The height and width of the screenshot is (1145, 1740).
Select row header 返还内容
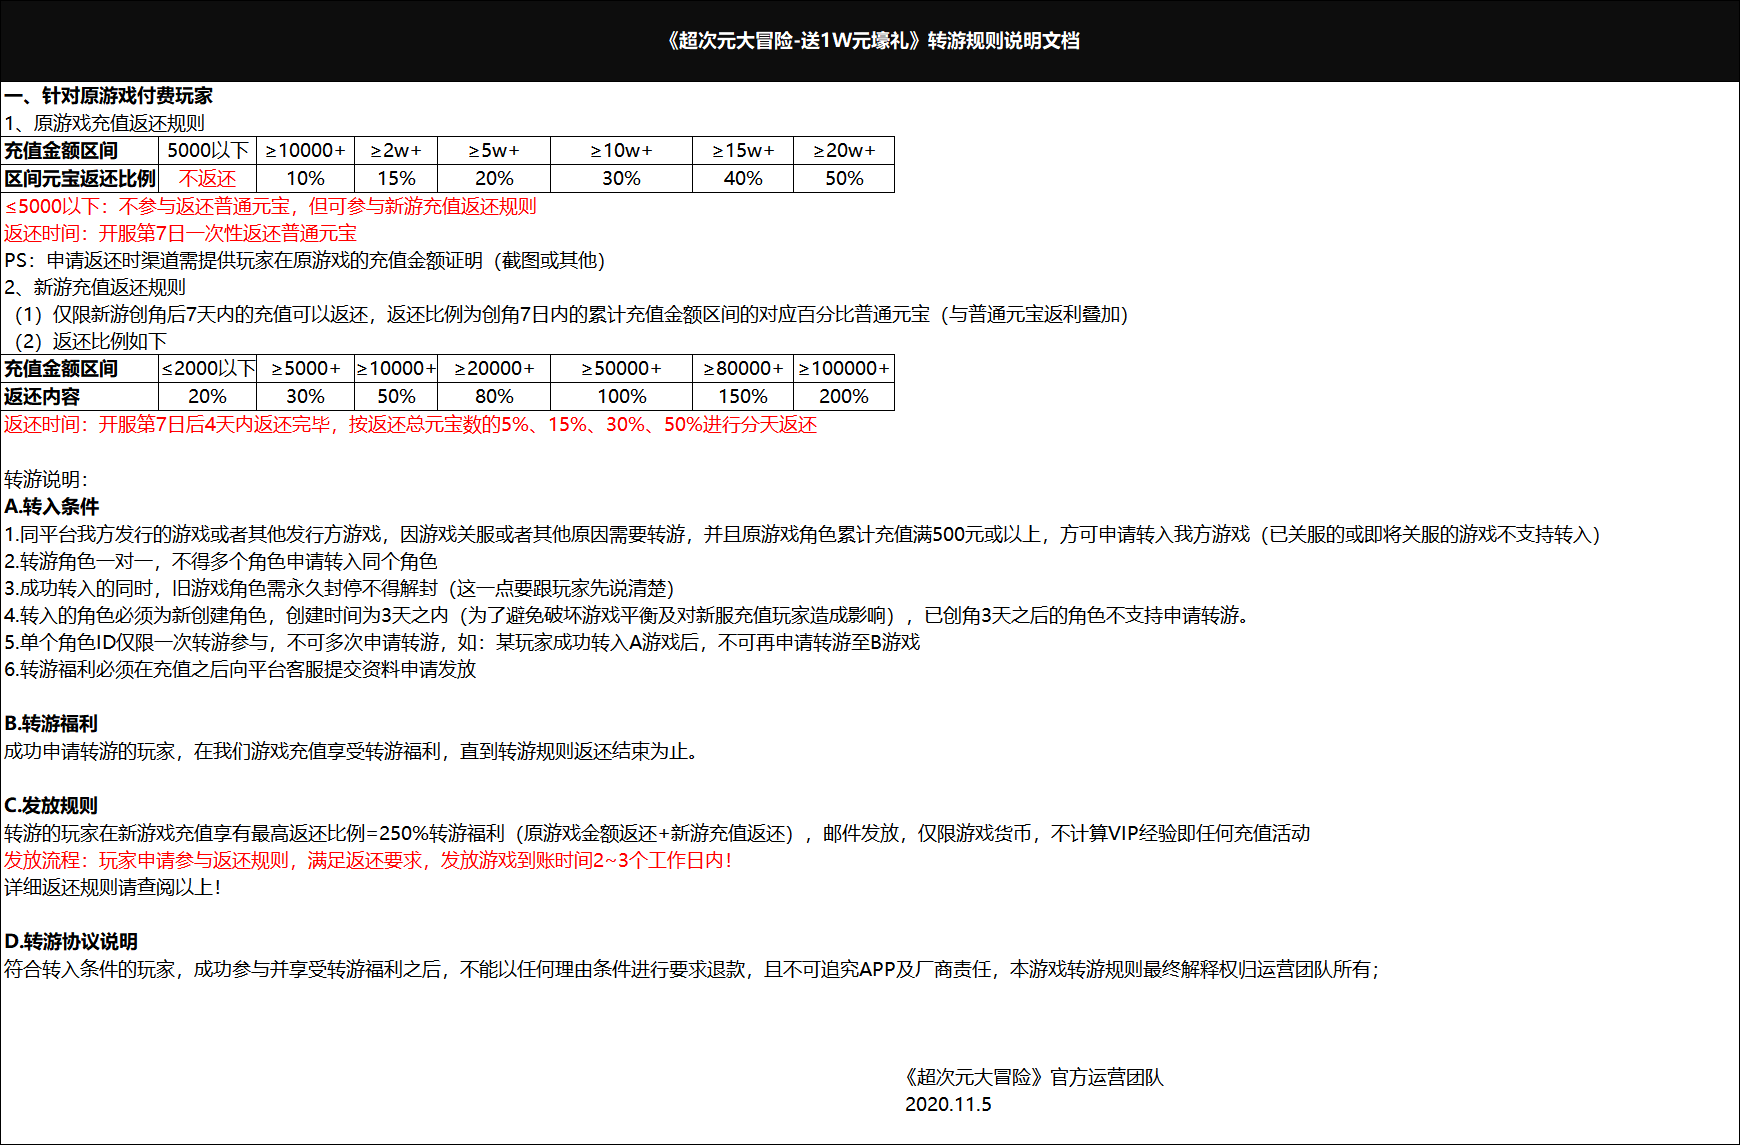[x=80, y=396]
